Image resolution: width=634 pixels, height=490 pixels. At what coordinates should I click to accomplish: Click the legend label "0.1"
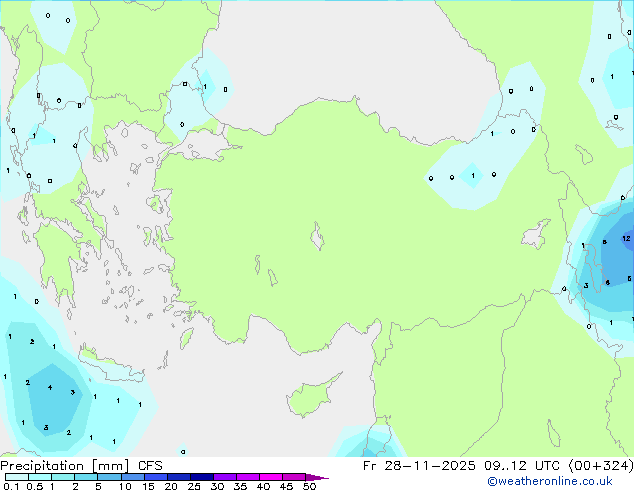point(11,486)
